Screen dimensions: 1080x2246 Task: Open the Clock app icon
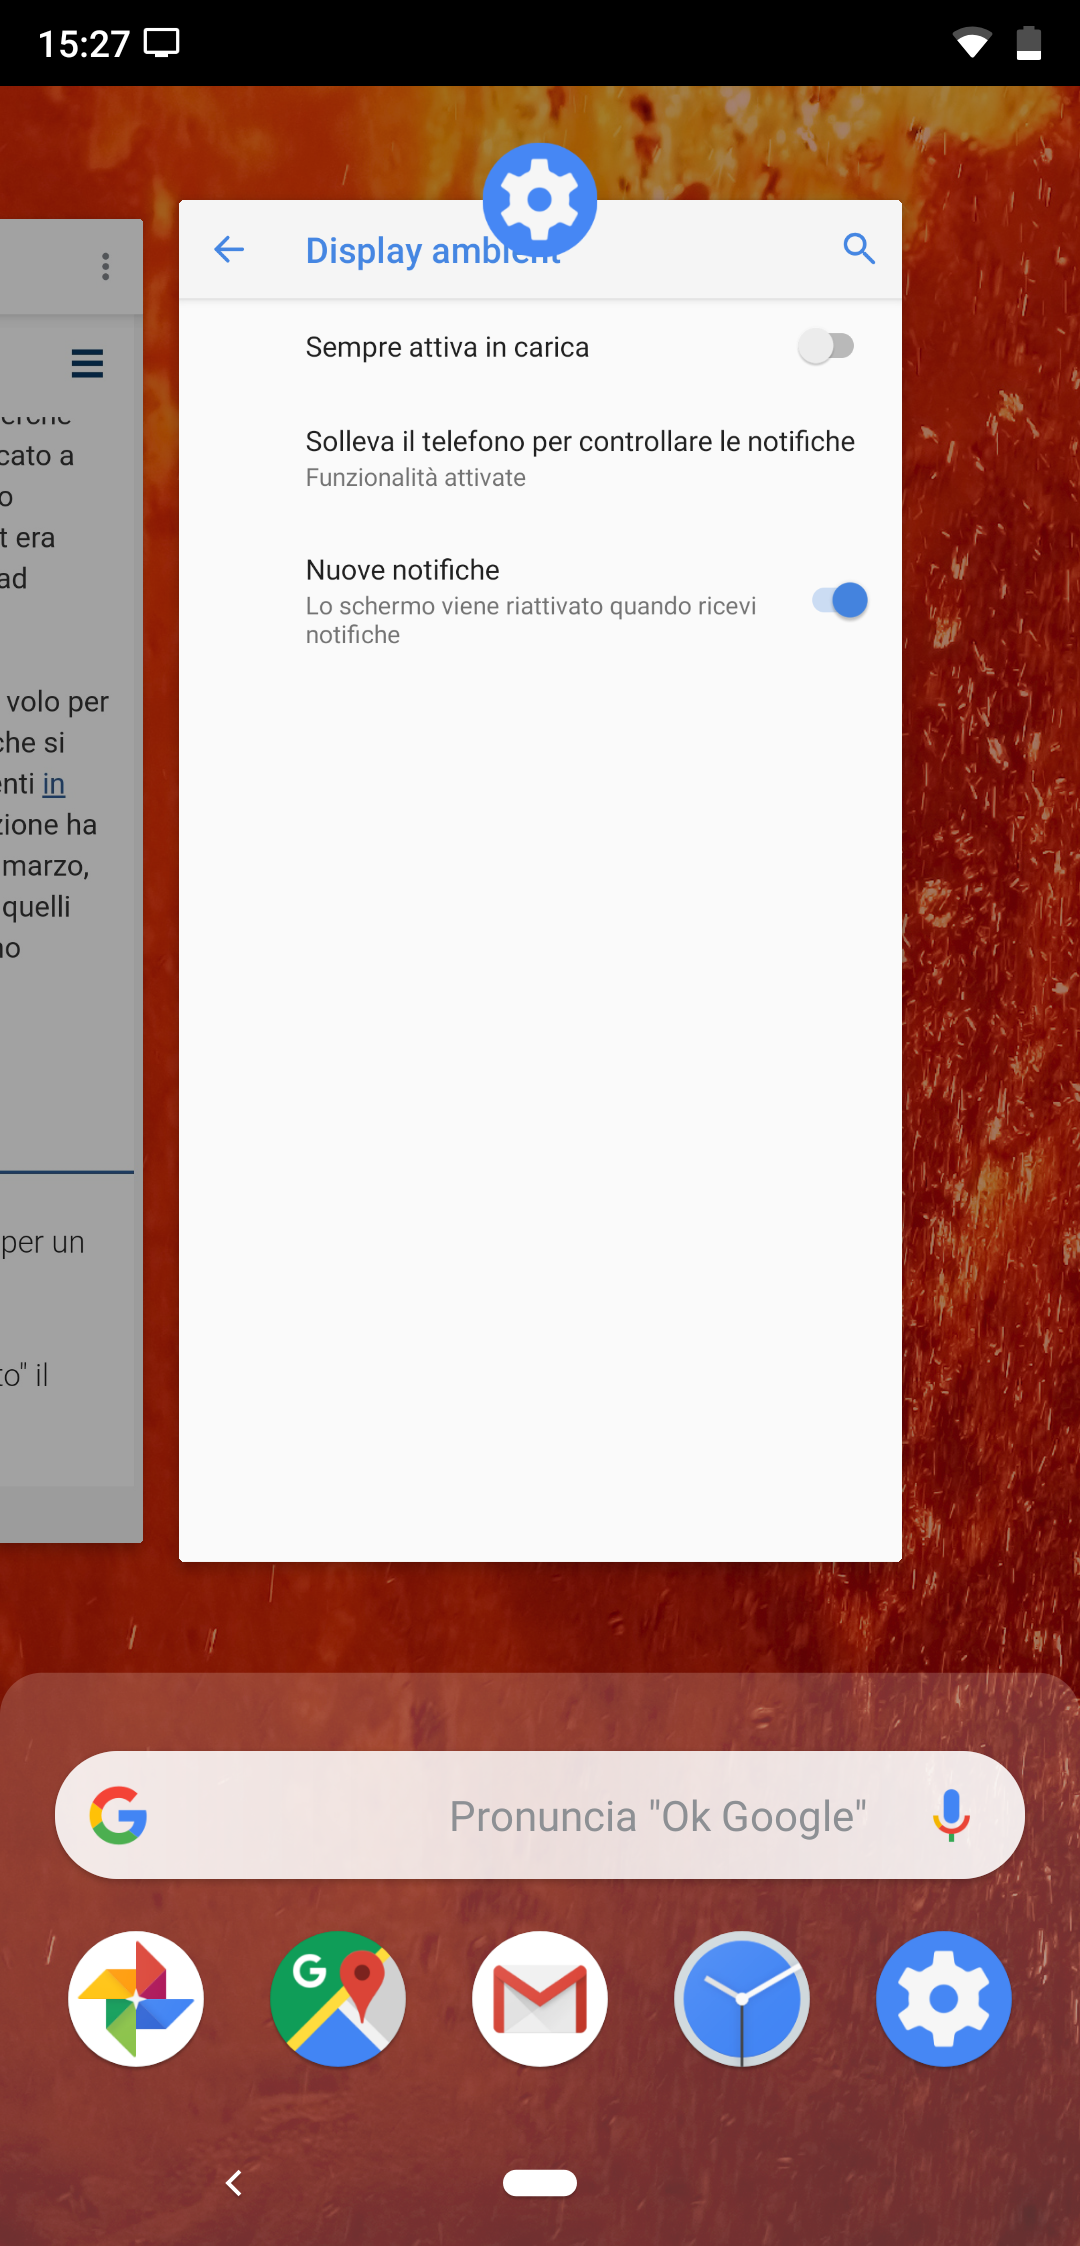(742, 1998)
